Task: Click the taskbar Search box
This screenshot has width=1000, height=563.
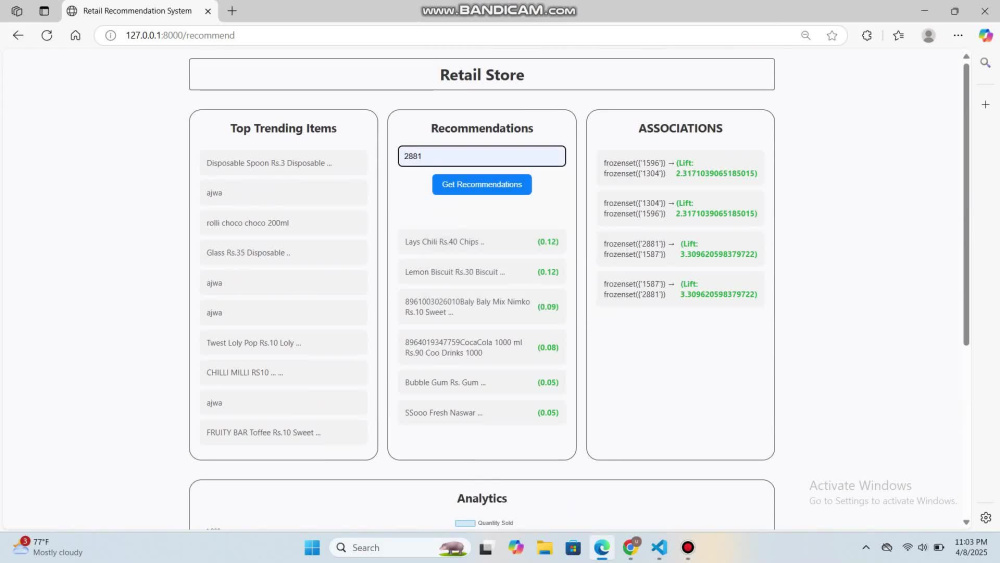Action: pos(400,548)
